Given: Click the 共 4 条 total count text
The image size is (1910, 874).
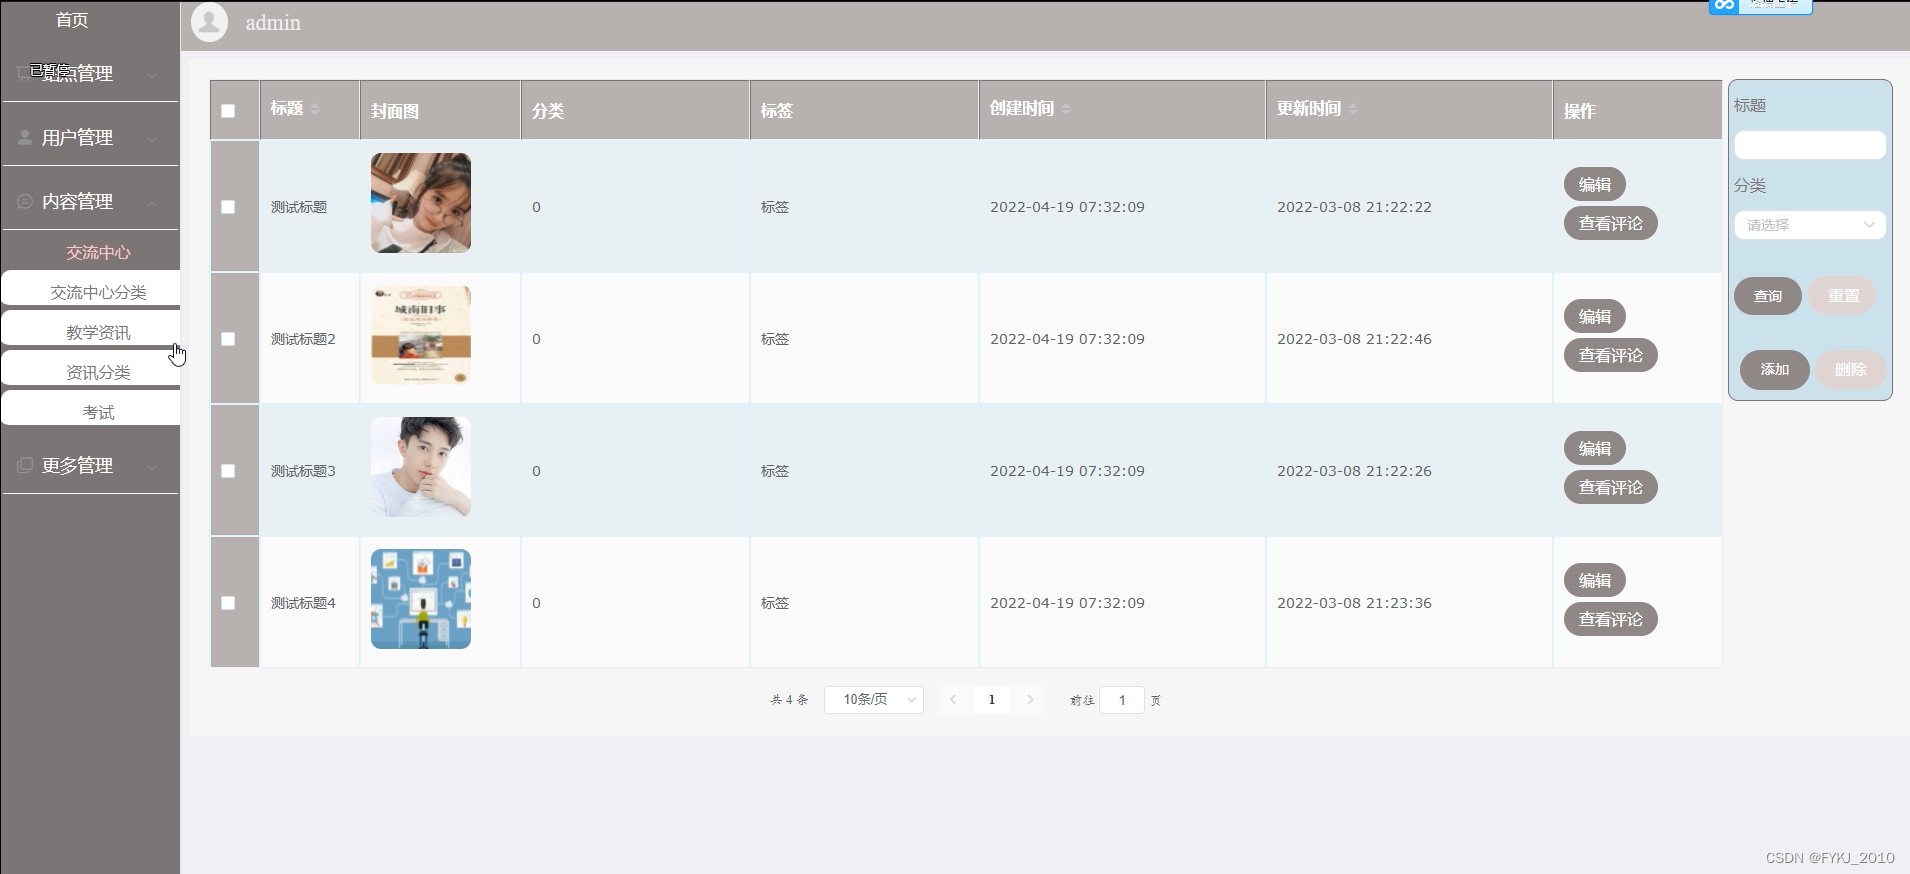Looking at the screenshot, I should tap(789, 700).
